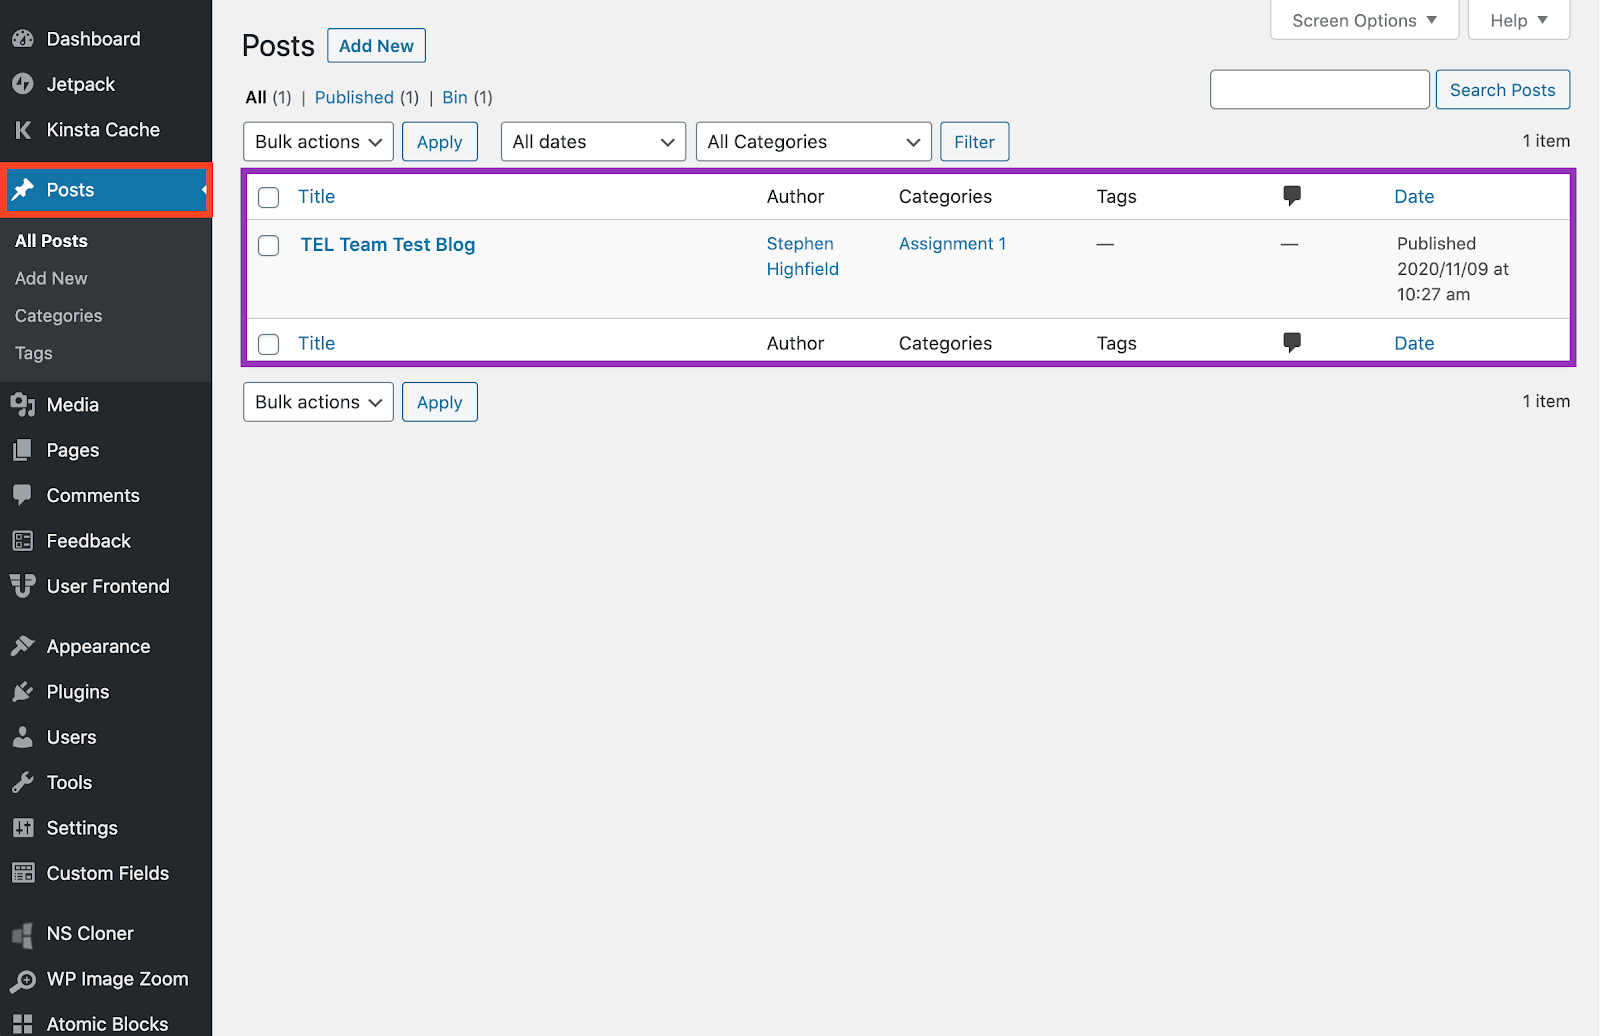This screenshot has width=1600, height=1036.
Task: Click the Pages stacked-sheets icon
Action: (23, 450)
